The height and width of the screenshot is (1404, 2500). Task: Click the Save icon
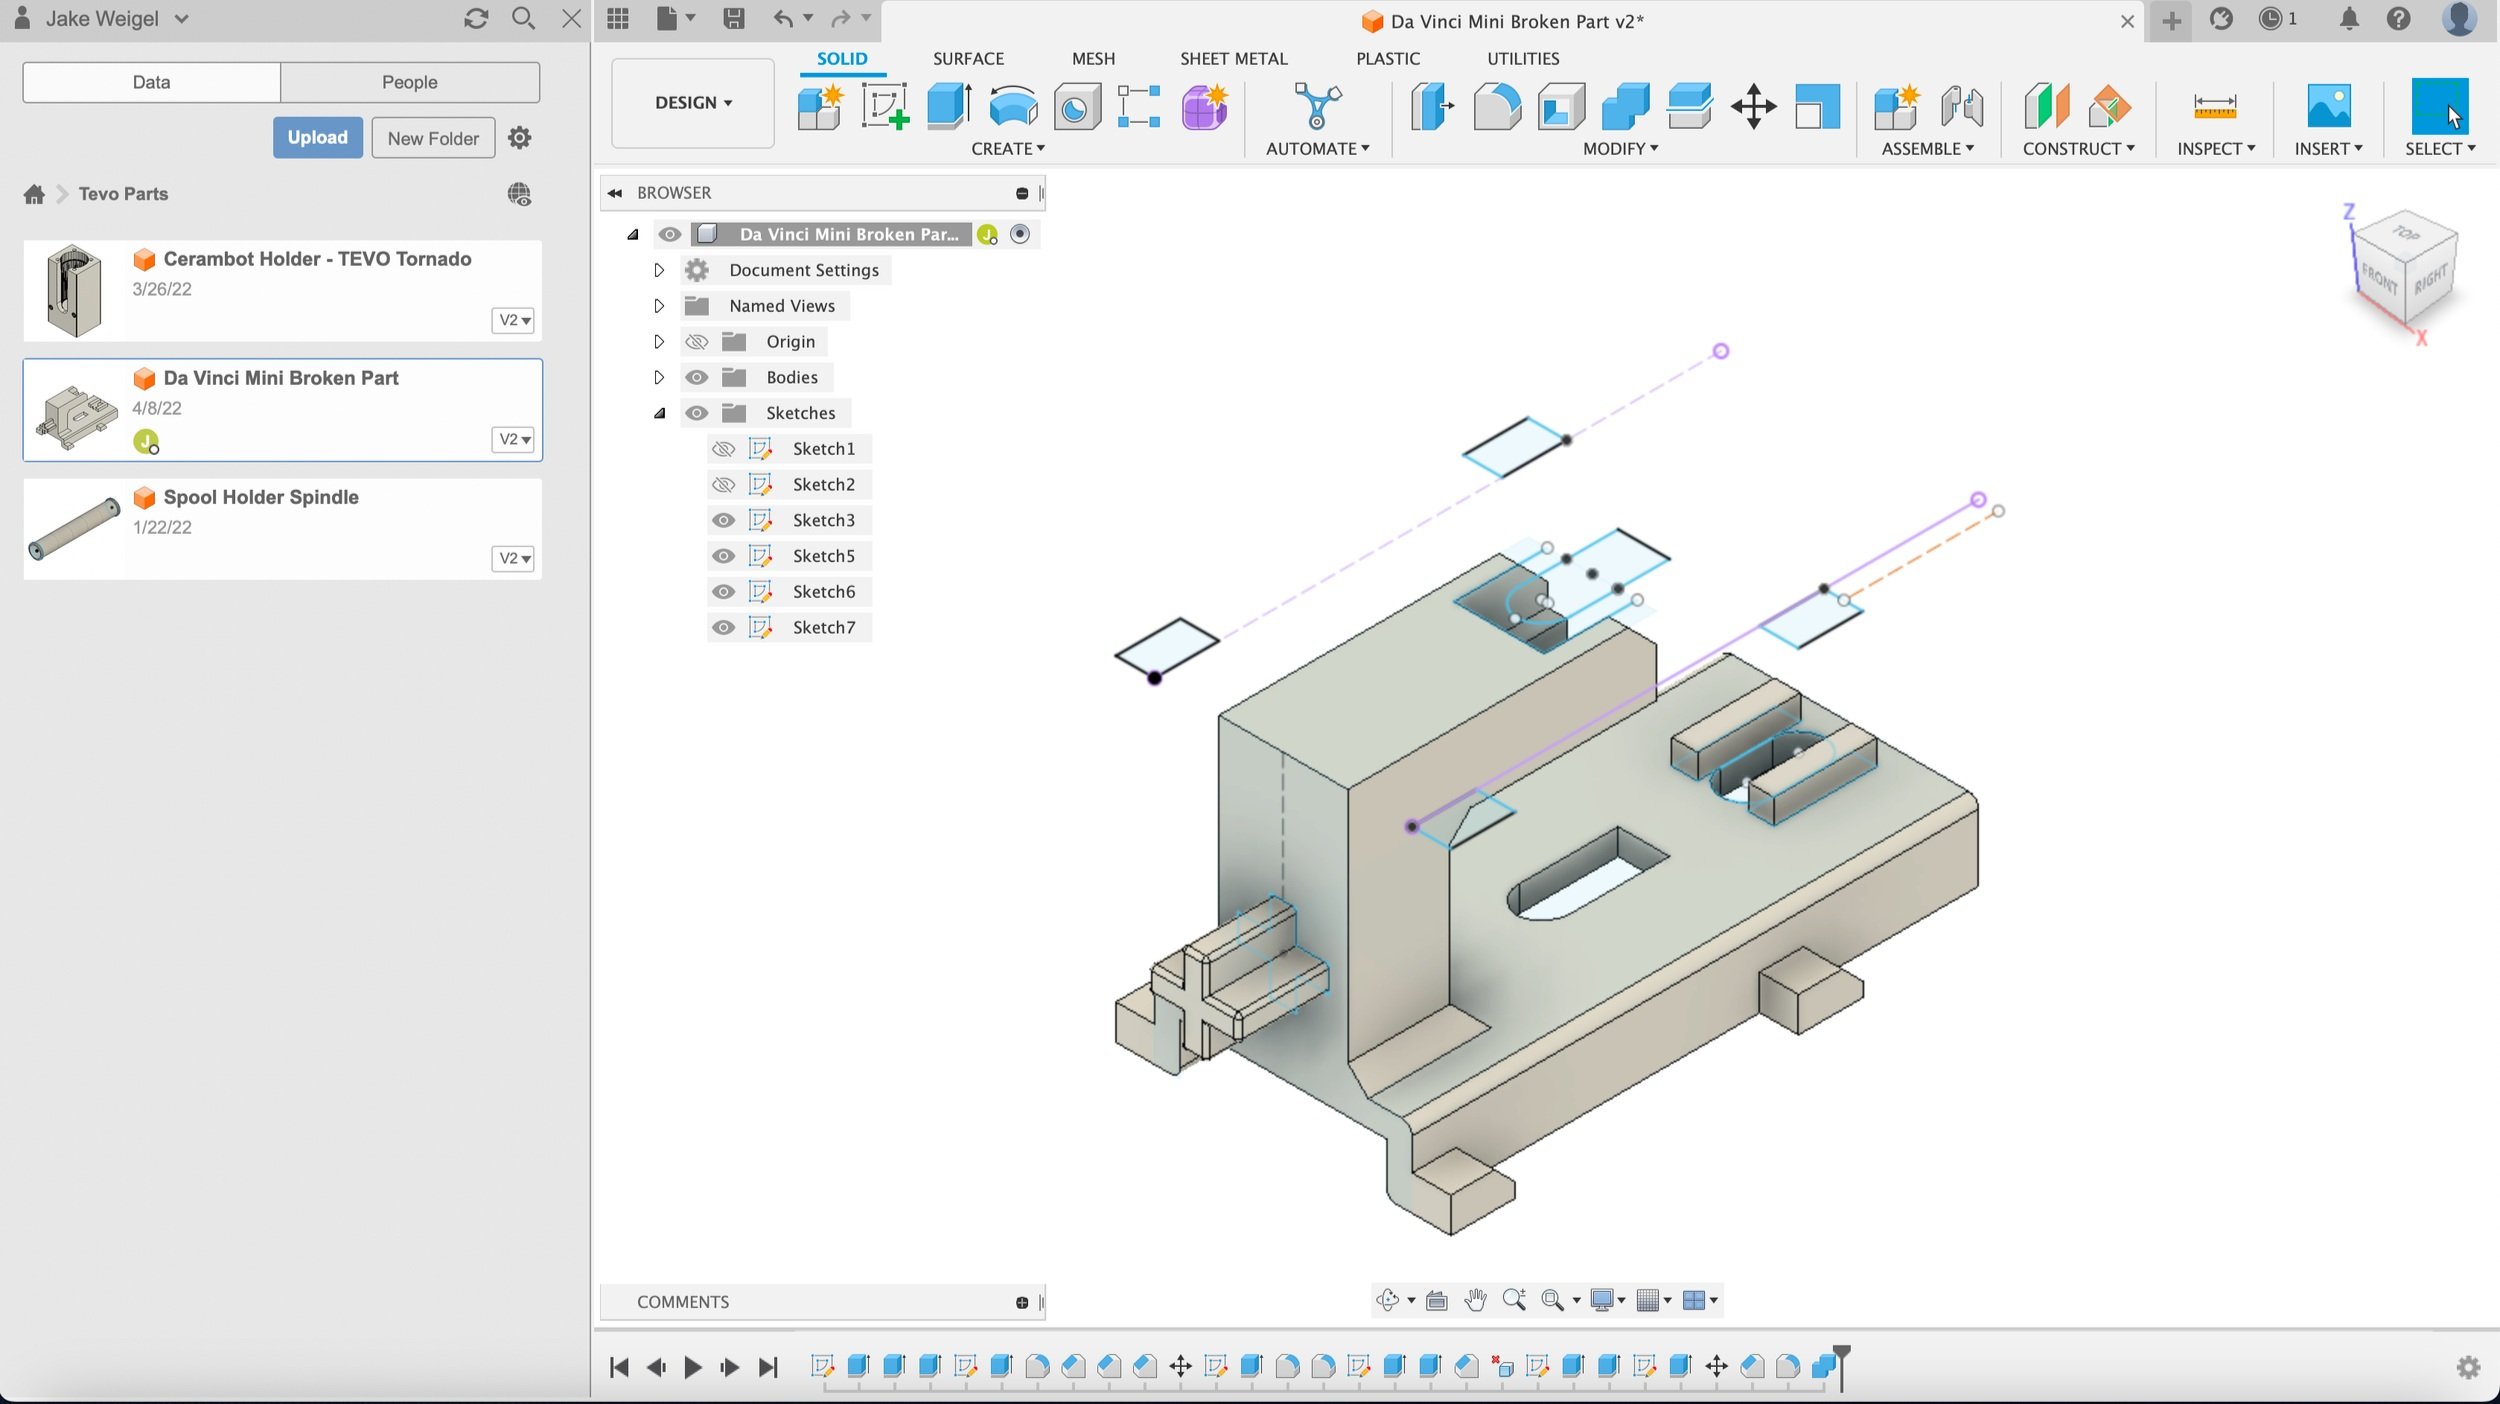tap(734, 18)
